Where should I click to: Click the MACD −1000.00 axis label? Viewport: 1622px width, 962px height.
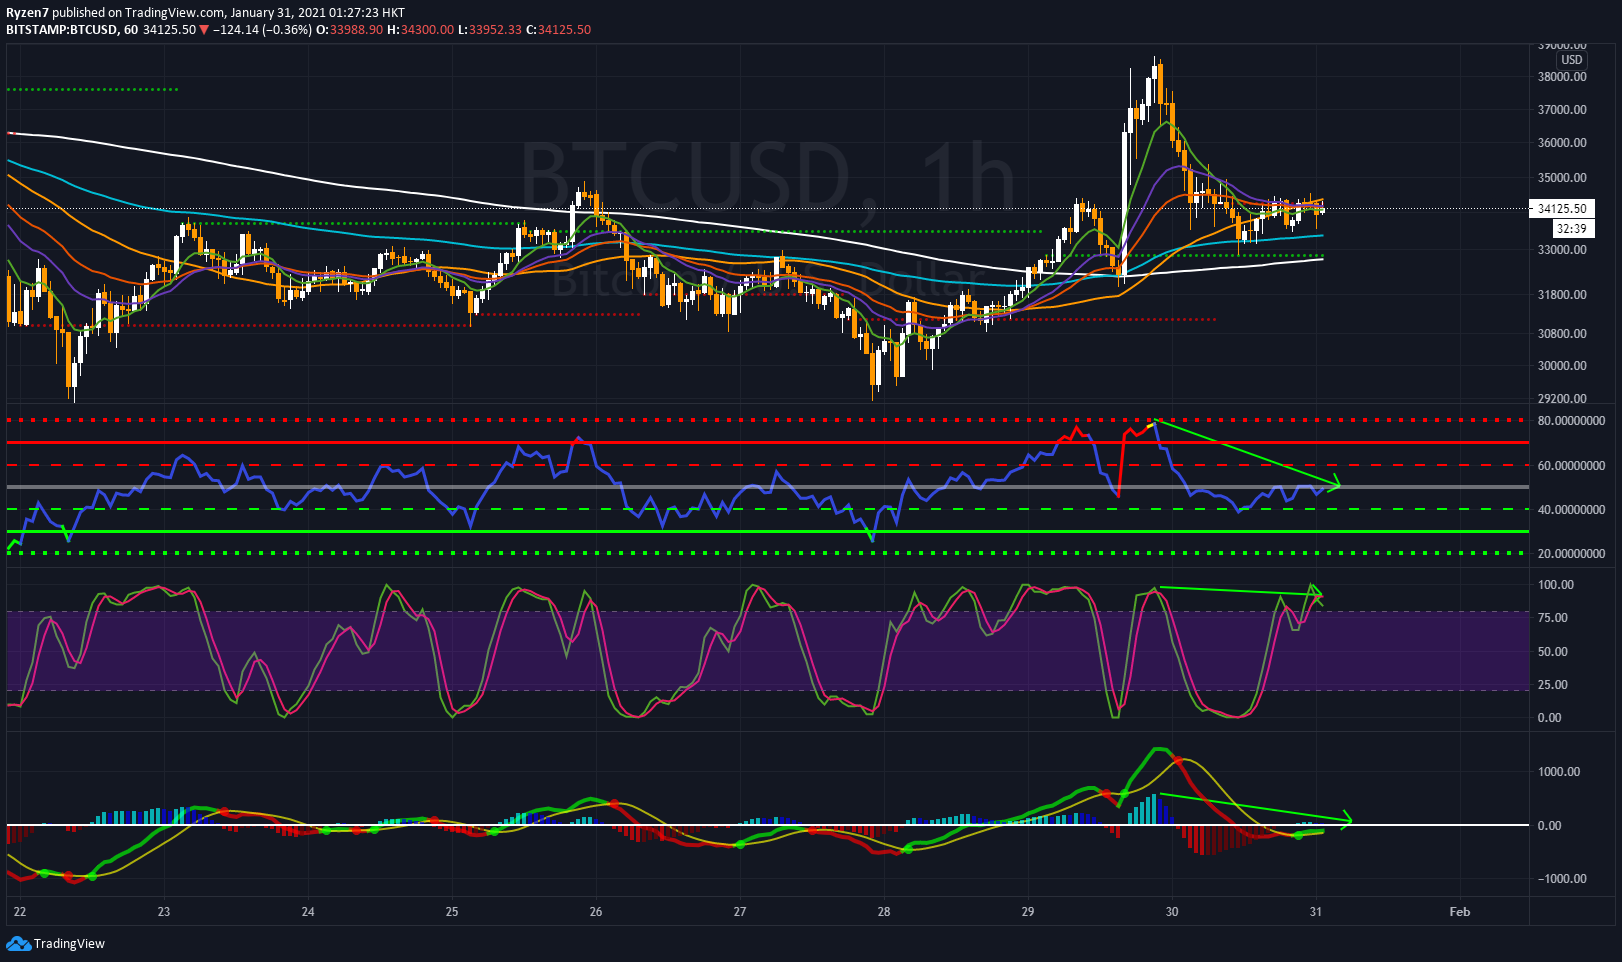pos(1561,879)
